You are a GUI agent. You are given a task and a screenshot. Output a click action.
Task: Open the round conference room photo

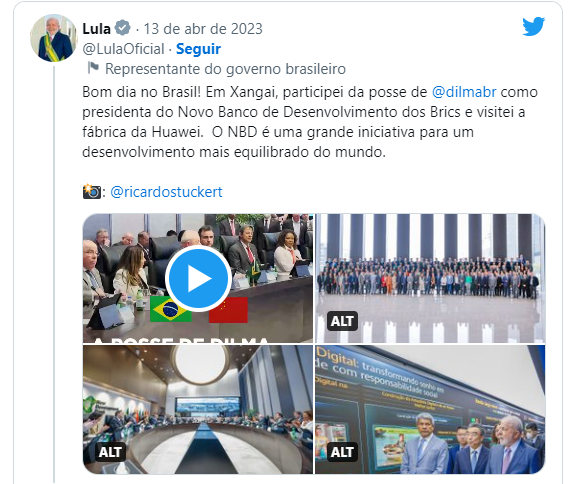198,409
